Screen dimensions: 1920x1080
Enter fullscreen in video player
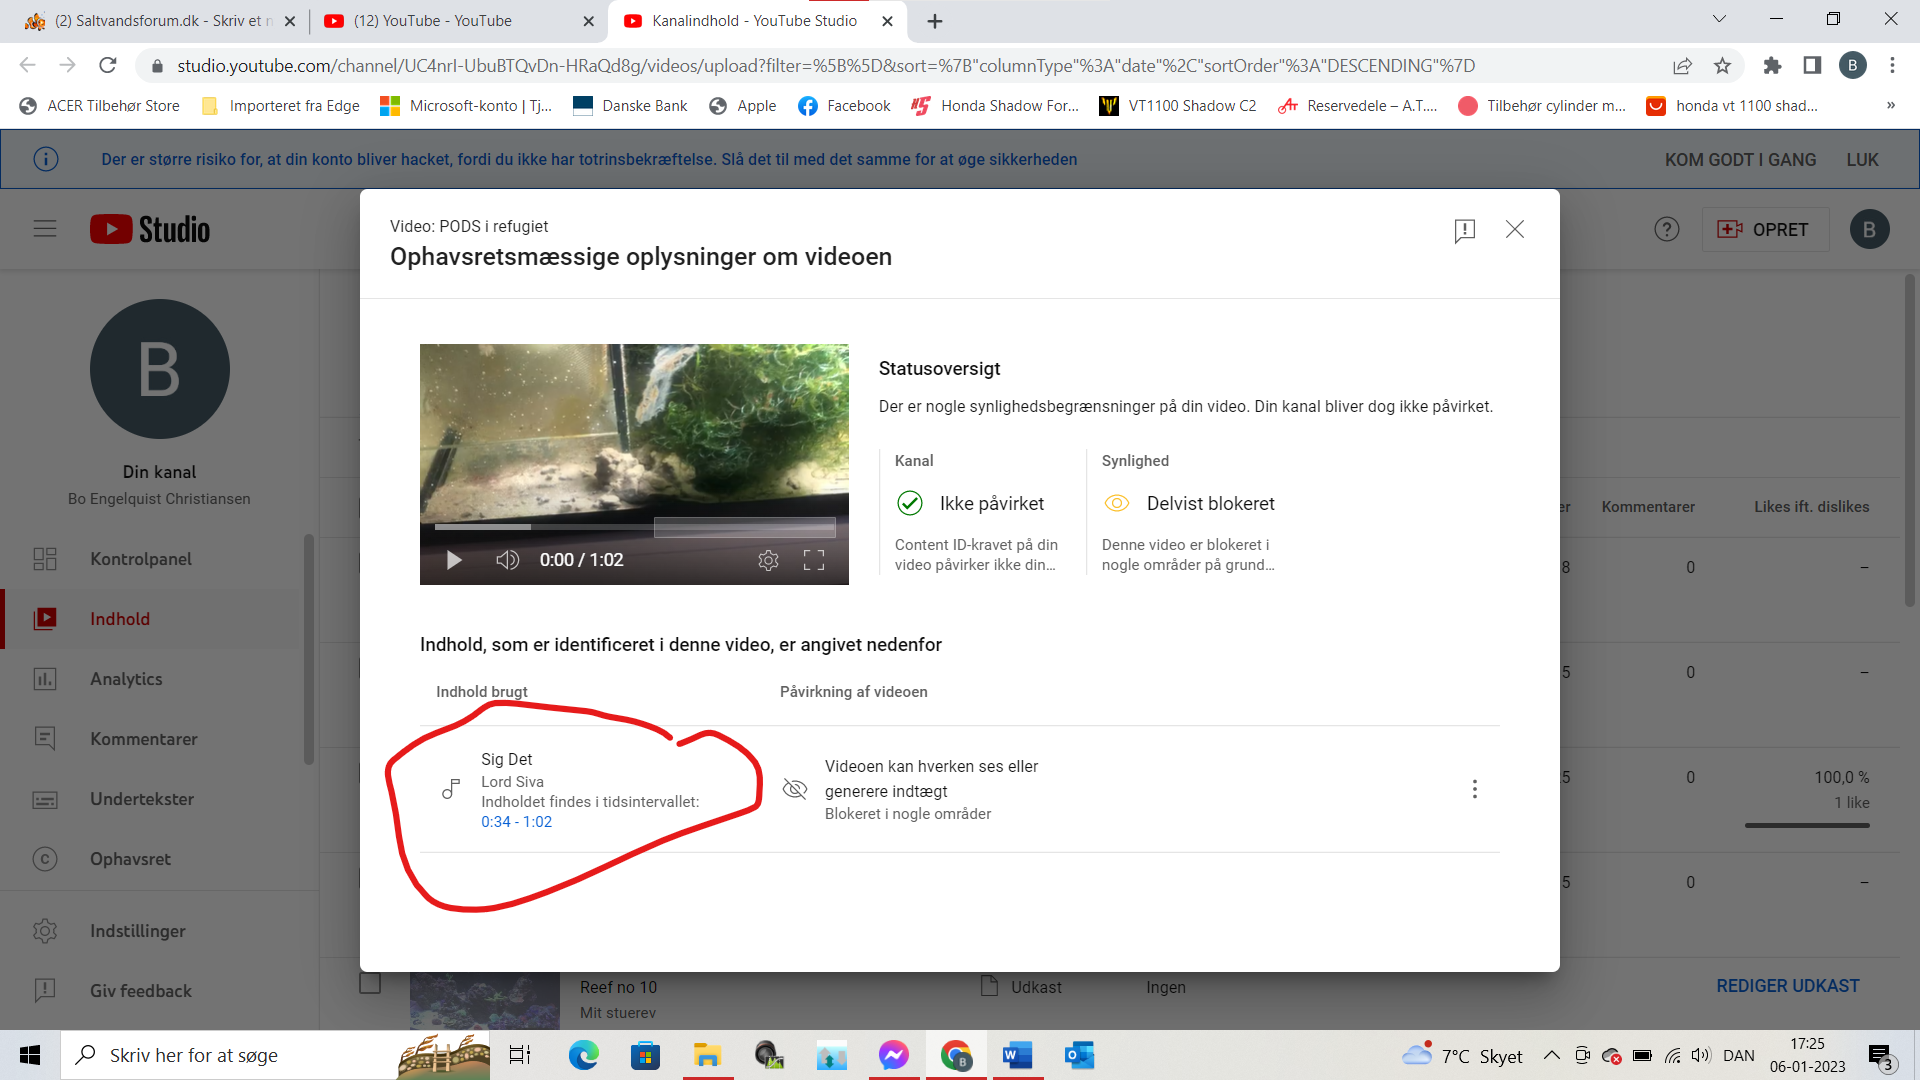[x=814, y=560]
